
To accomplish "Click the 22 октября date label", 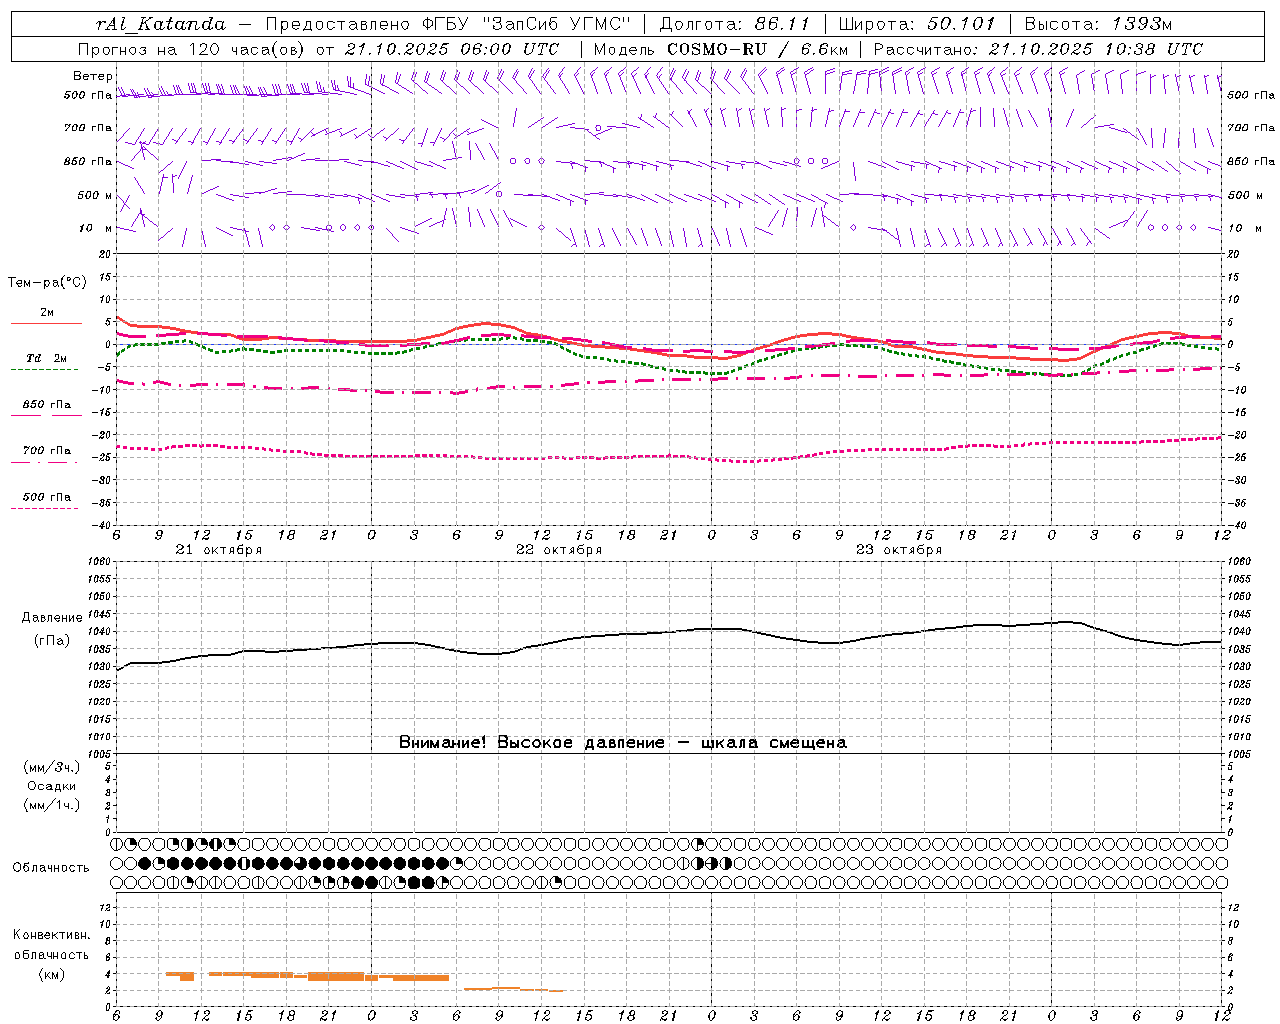I will tap(559, 550).
